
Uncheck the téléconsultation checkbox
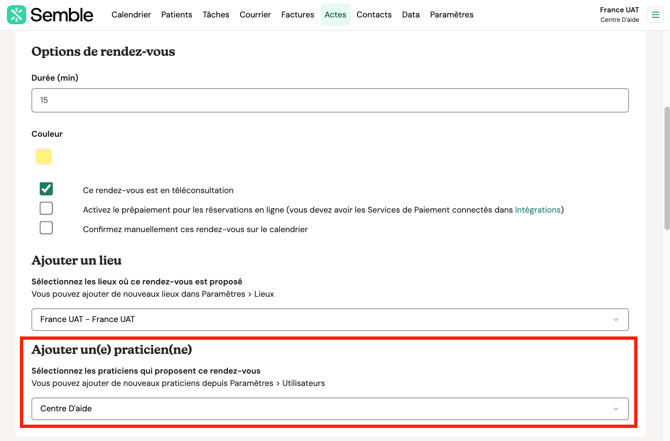tap(46, 189)
